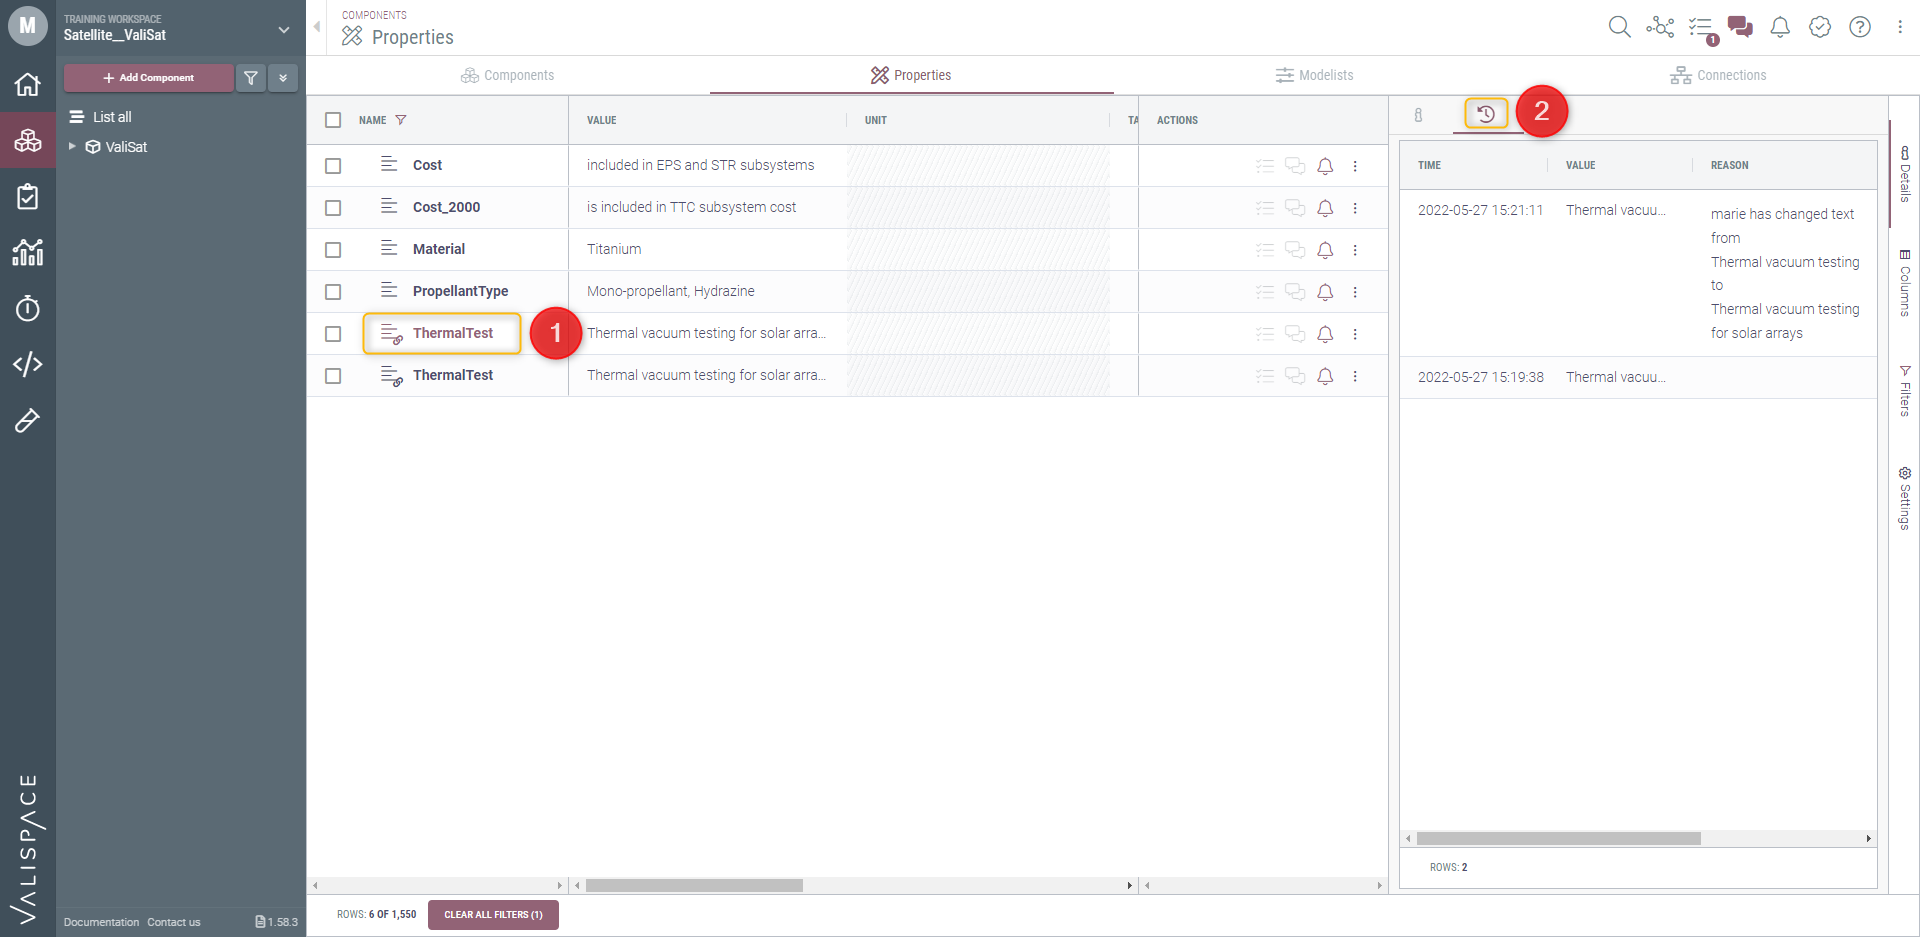Open the history clock tab in side panel
Screen dimensions: 1920x937
1486,114
